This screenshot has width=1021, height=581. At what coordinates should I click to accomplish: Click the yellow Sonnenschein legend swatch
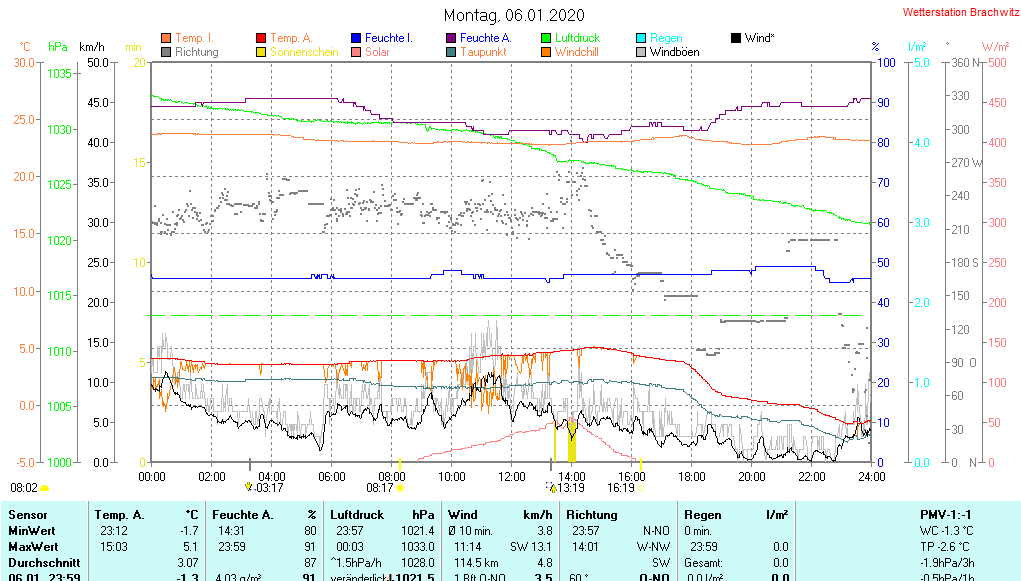click(x=262, y=52)
